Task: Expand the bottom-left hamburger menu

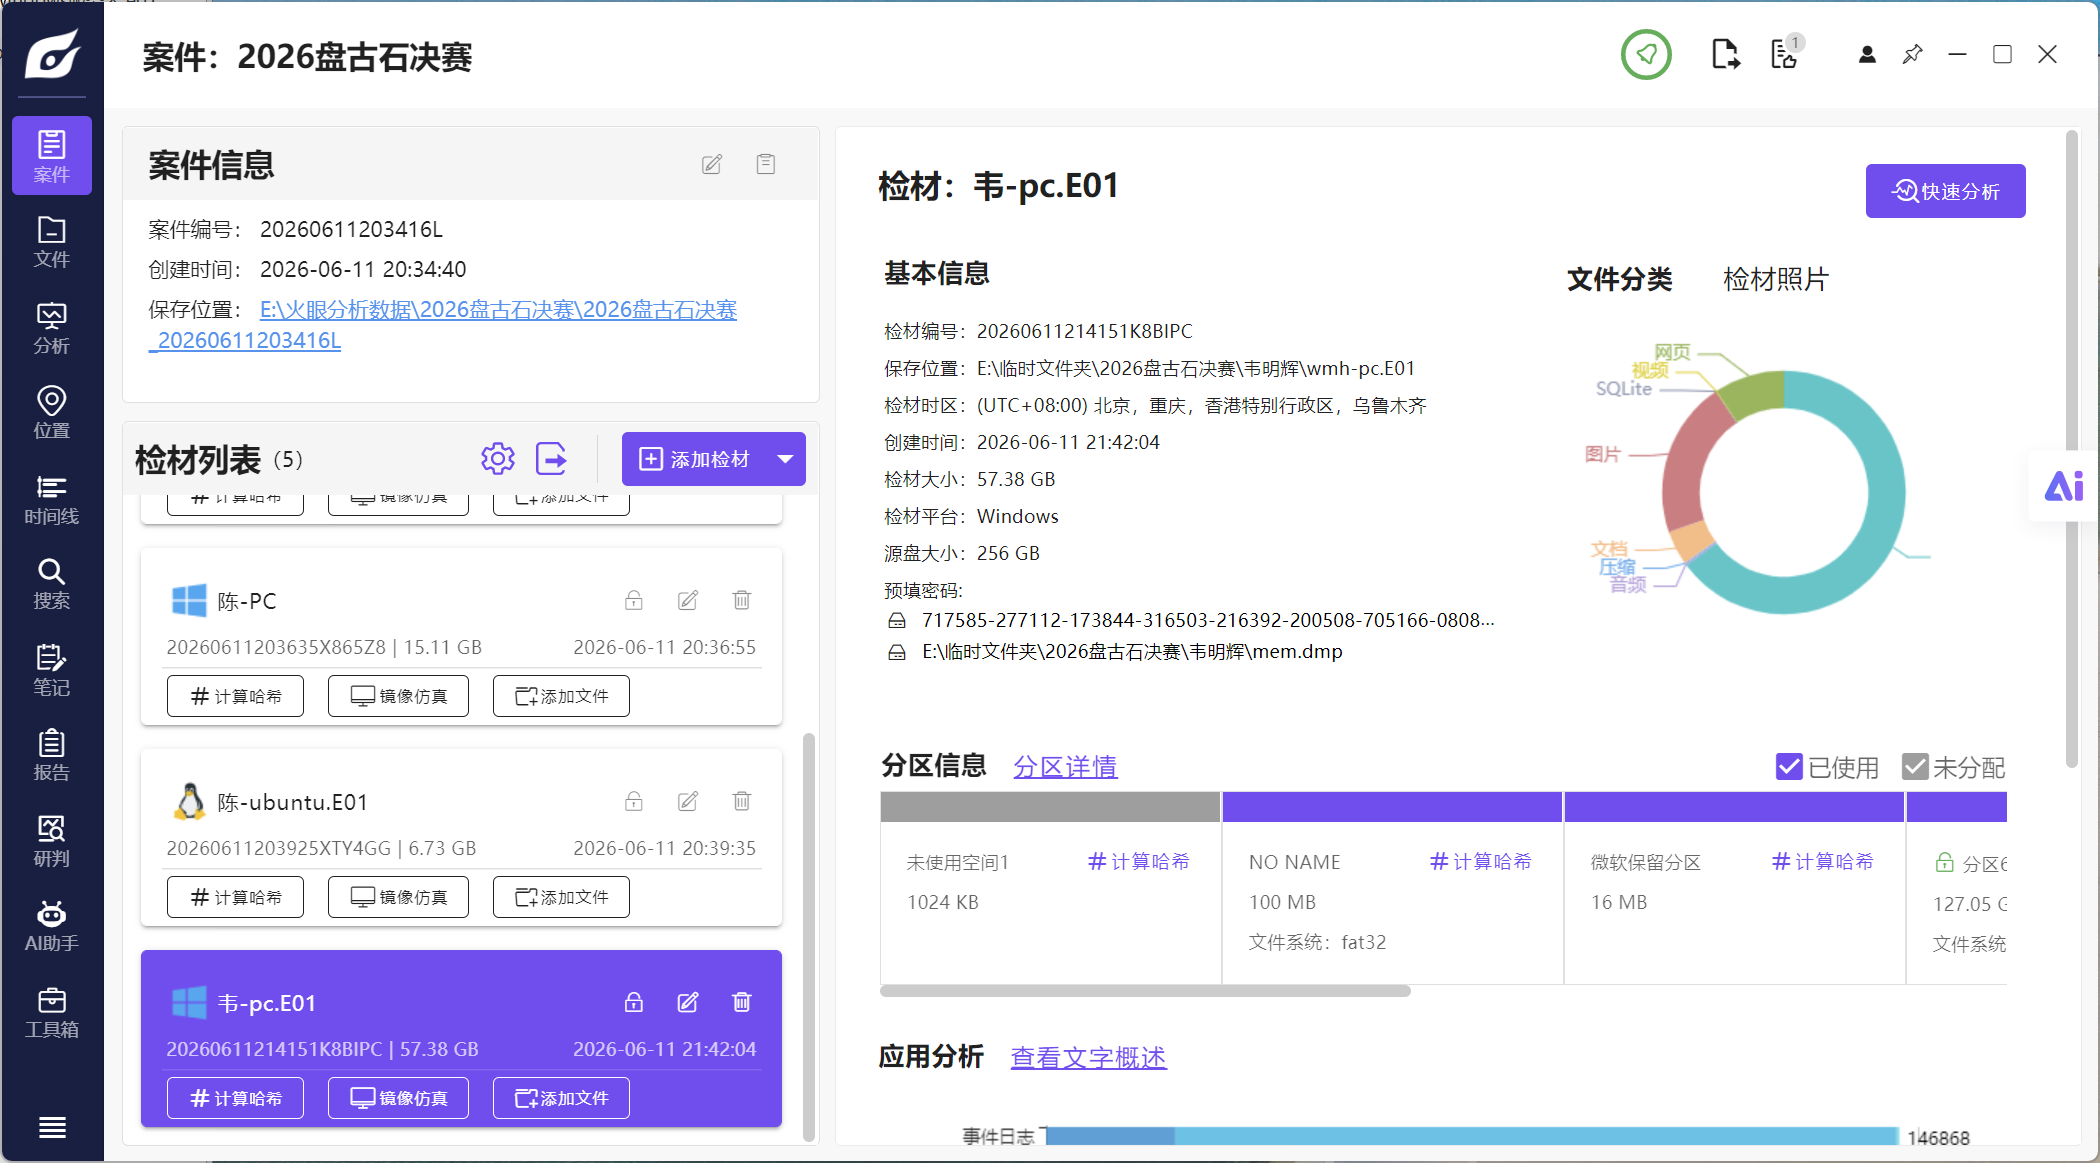Action: click(x=52, y=1128)
